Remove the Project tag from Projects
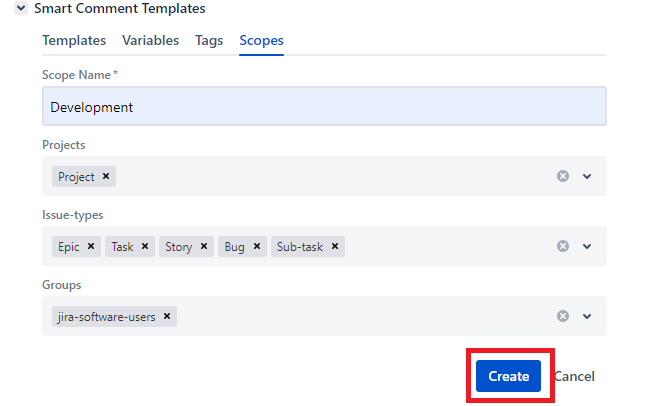Screen dimensions: 653x406 (x=107, y=177)
